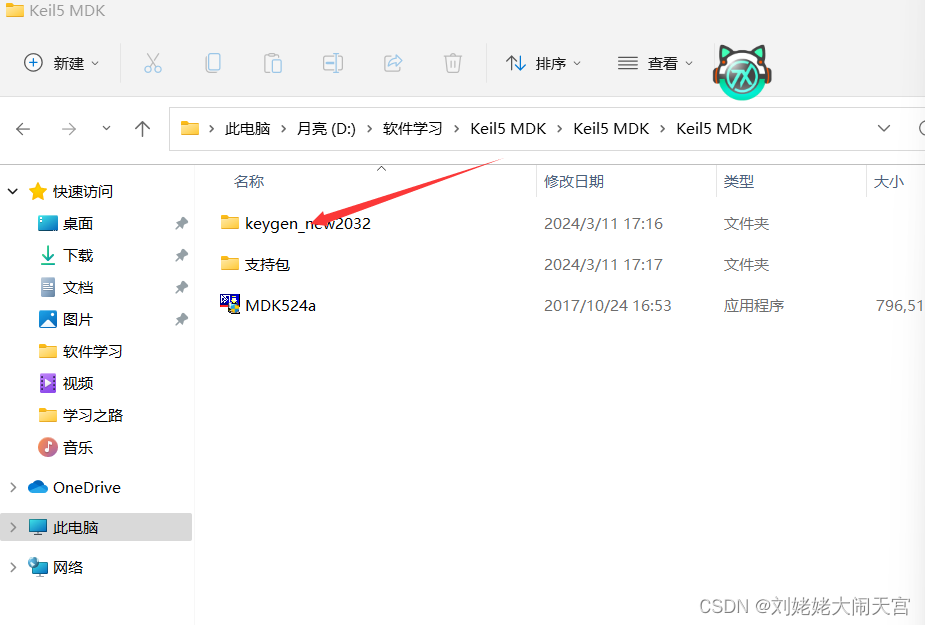925x625 pixels.
Task: Click the MDK524a installer icon
Action: click(x=229, y=304)
